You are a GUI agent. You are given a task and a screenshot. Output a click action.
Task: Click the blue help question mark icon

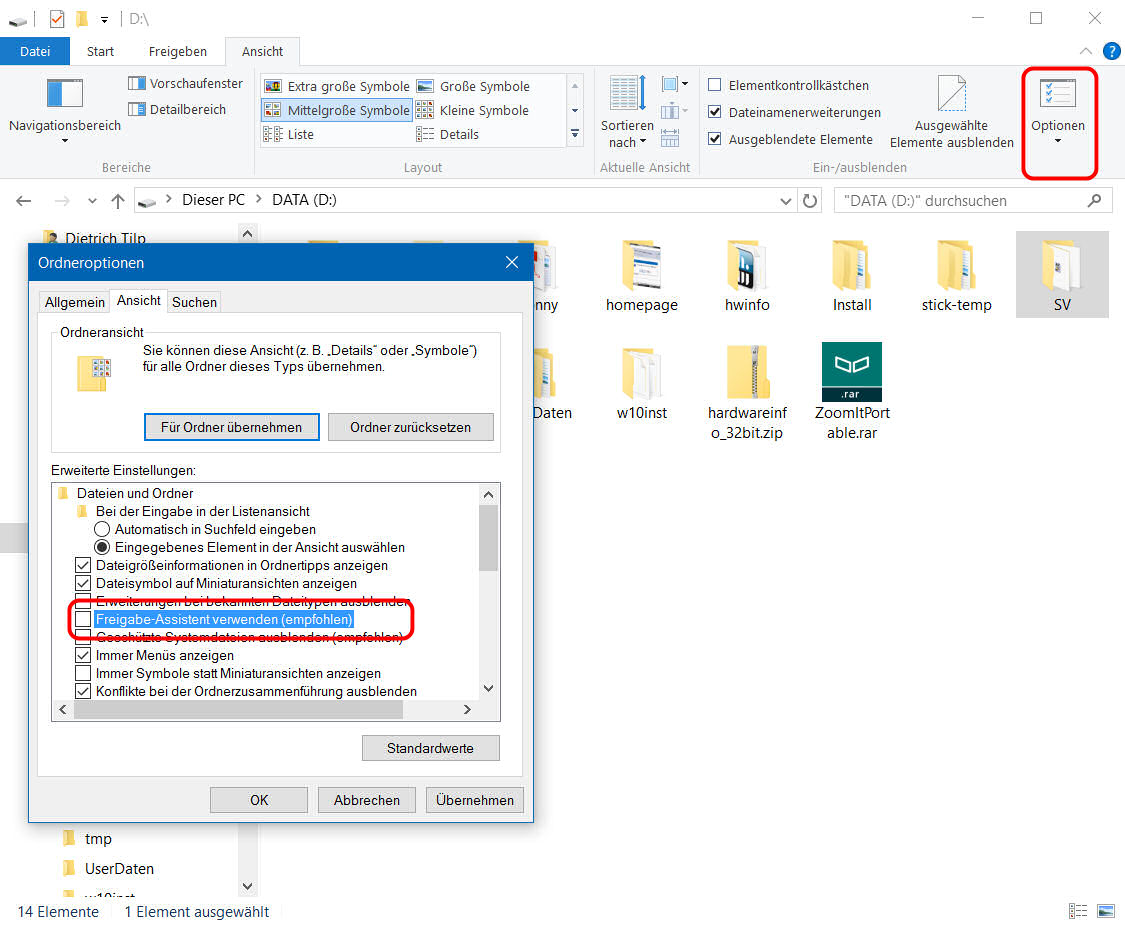point(1111,51)
